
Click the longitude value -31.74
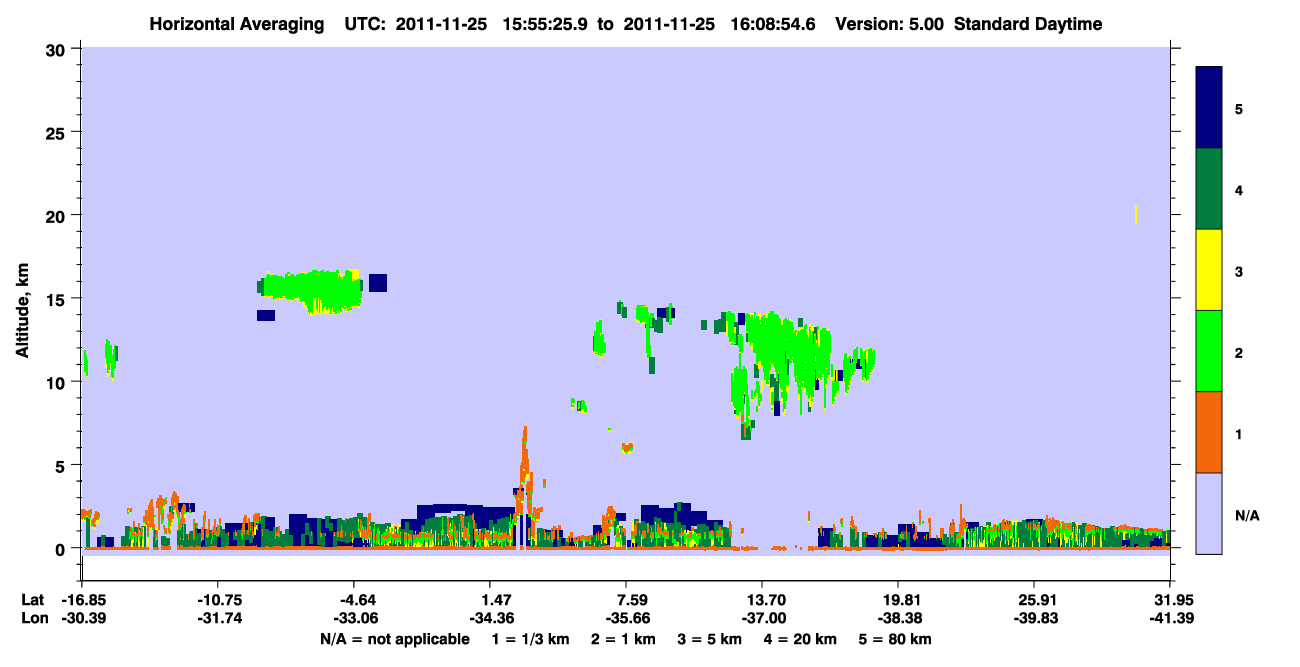click(x=218, y=618)
